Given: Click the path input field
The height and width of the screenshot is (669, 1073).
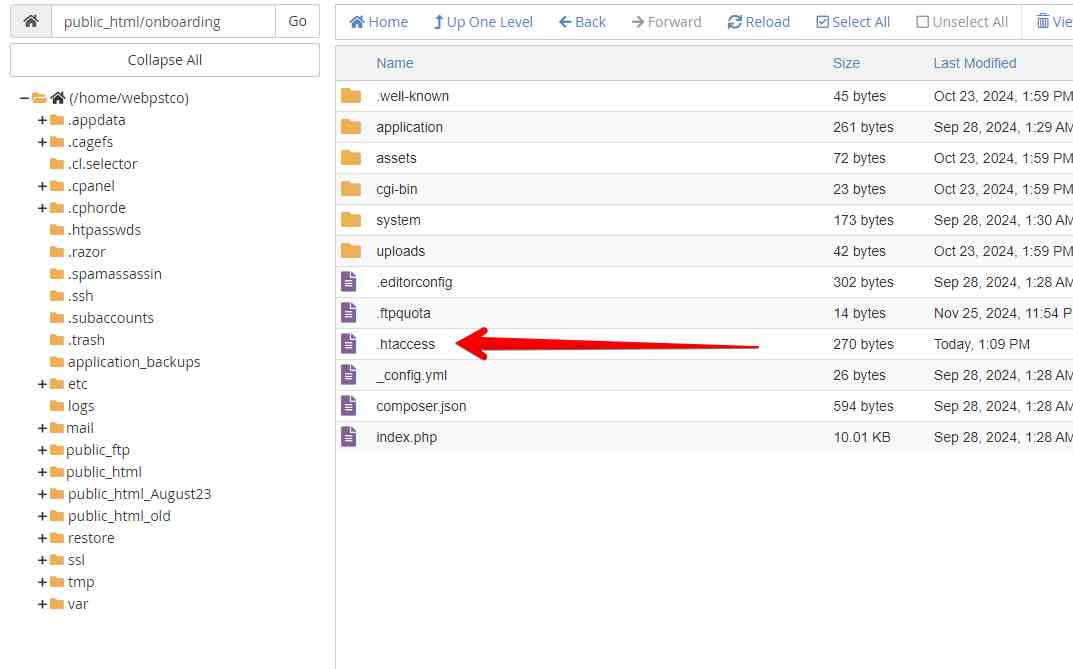Looking at the screenshot, I should (162, 21).
